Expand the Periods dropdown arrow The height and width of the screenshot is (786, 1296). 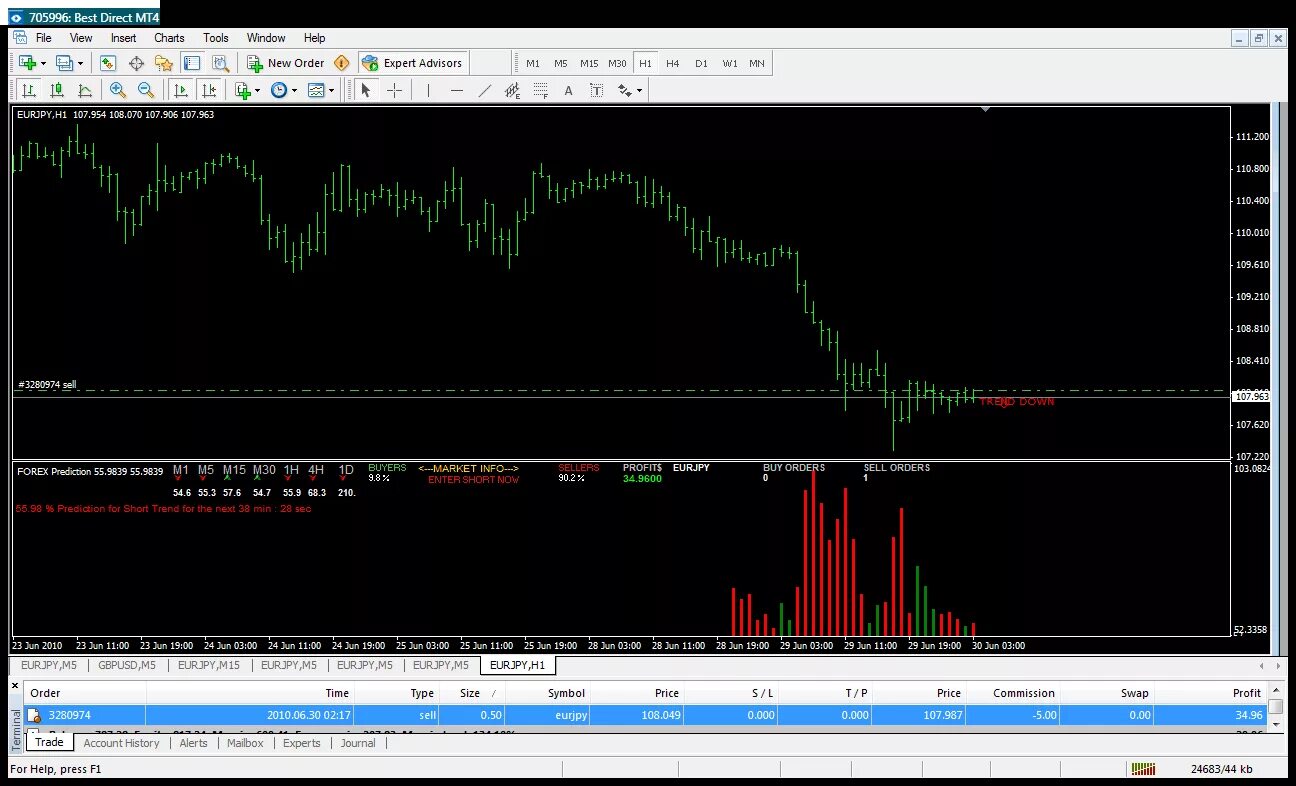tap(294, 90)
